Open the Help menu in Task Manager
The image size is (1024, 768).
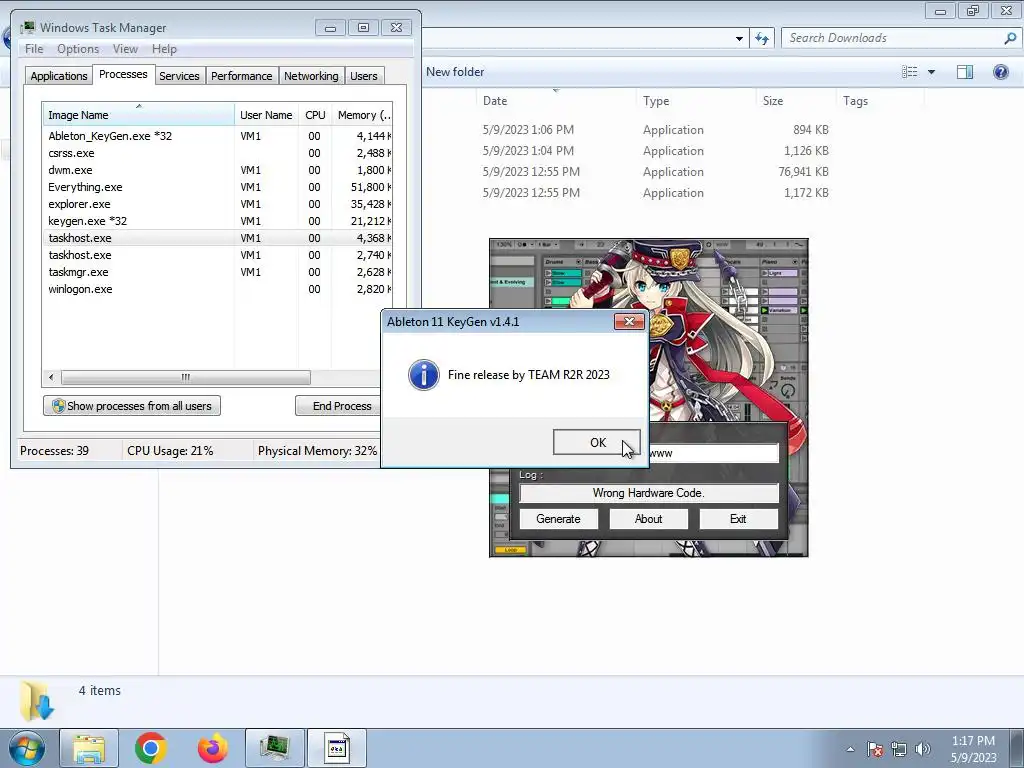tap(164, 49)
